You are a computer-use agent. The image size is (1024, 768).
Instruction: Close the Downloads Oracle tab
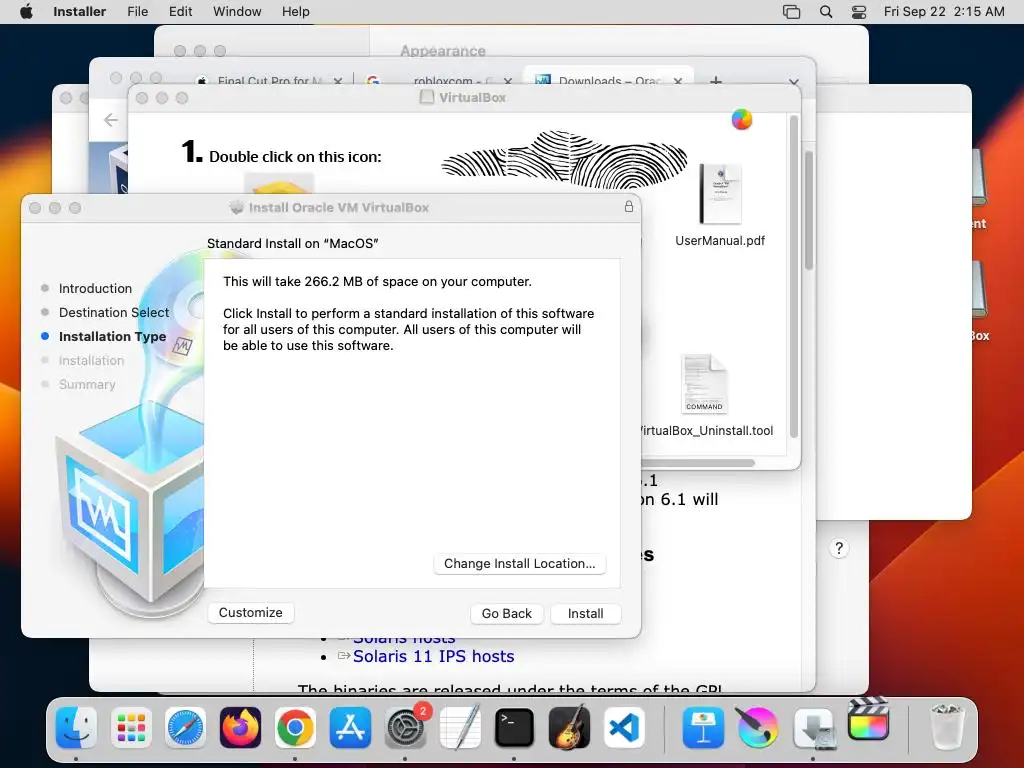coord(678,82)
